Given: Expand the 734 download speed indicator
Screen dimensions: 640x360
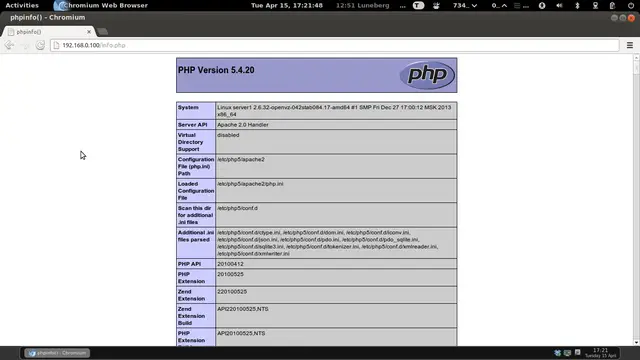Looking at the screenshot, I should click(465, 5).
